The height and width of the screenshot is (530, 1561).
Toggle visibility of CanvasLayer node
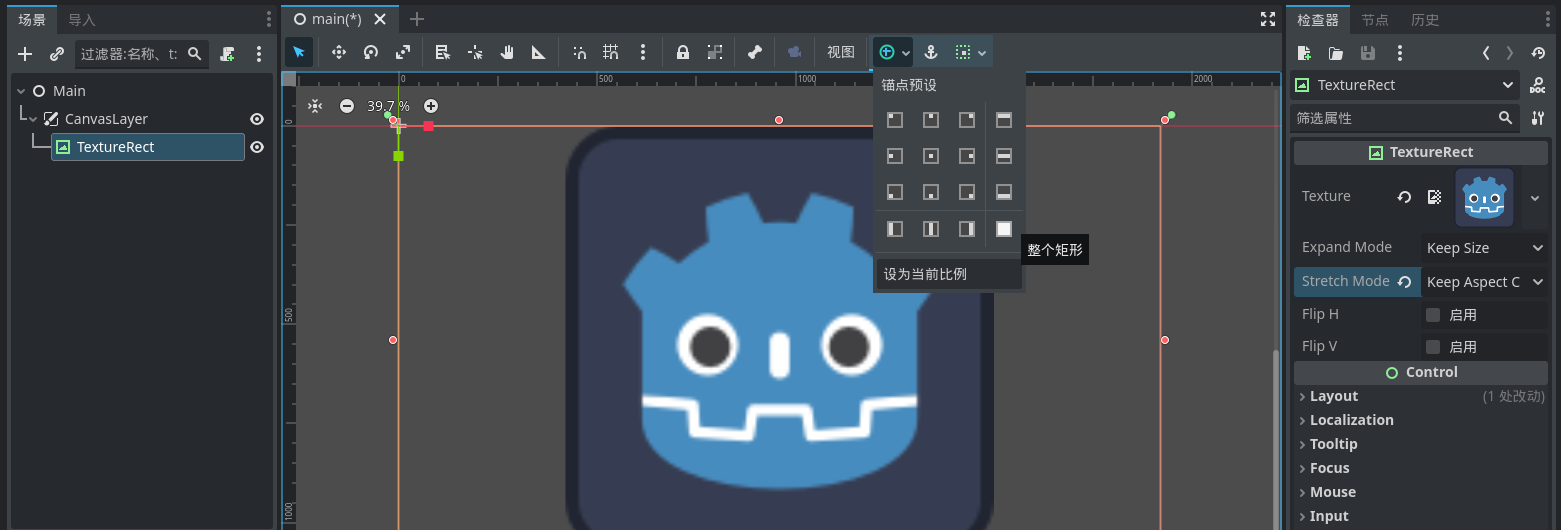(x=257, y=119)
